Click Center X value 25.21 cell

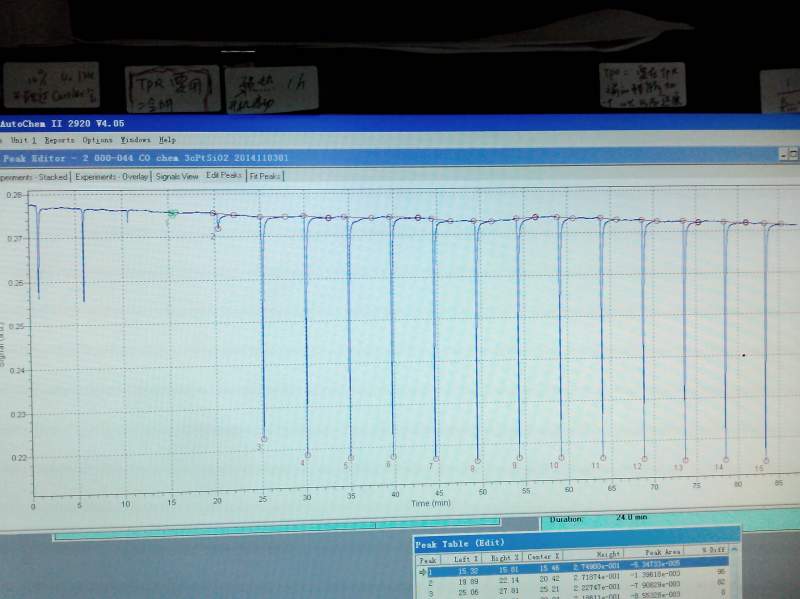pos(550,589)
